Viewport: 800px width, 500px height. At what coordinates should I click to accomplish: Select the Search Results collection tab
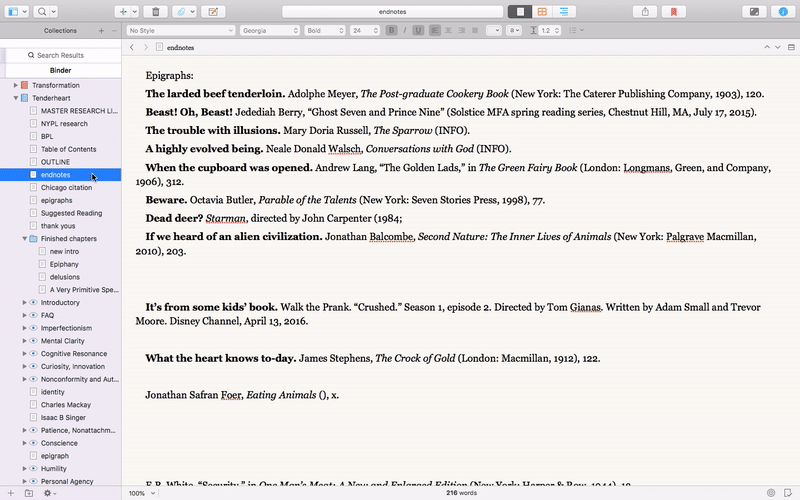tap(61, 55)
